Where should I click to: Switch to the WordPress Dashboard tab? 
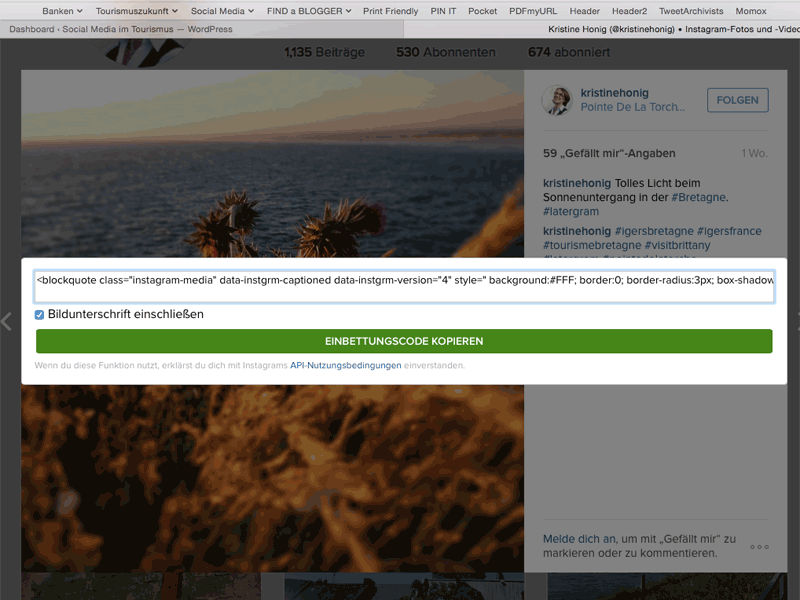click(x=121, y=29)
